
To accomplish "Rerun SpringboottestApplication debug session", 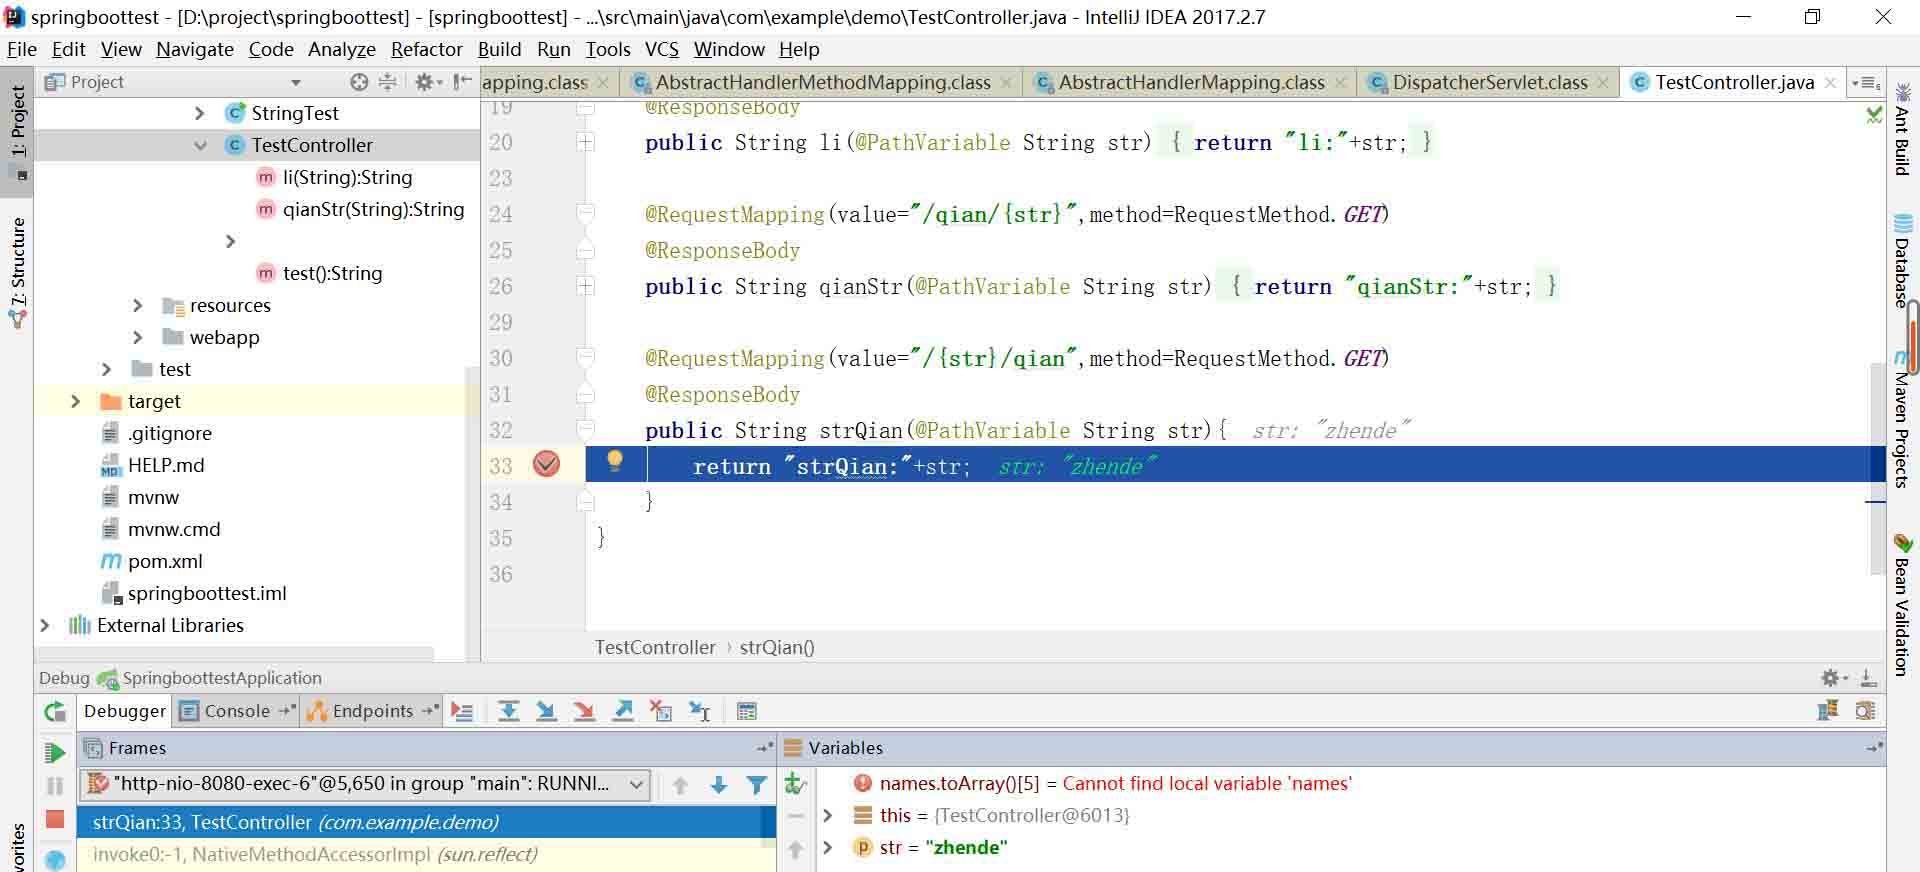I will pyautogui.click(x=55, y=711).
